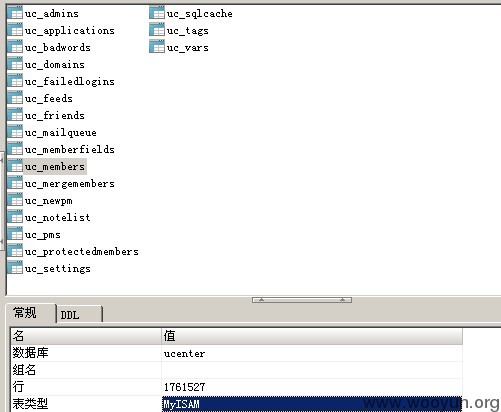
Task: Click the table icon beside uc_vars
Action: tap(157, 47)
